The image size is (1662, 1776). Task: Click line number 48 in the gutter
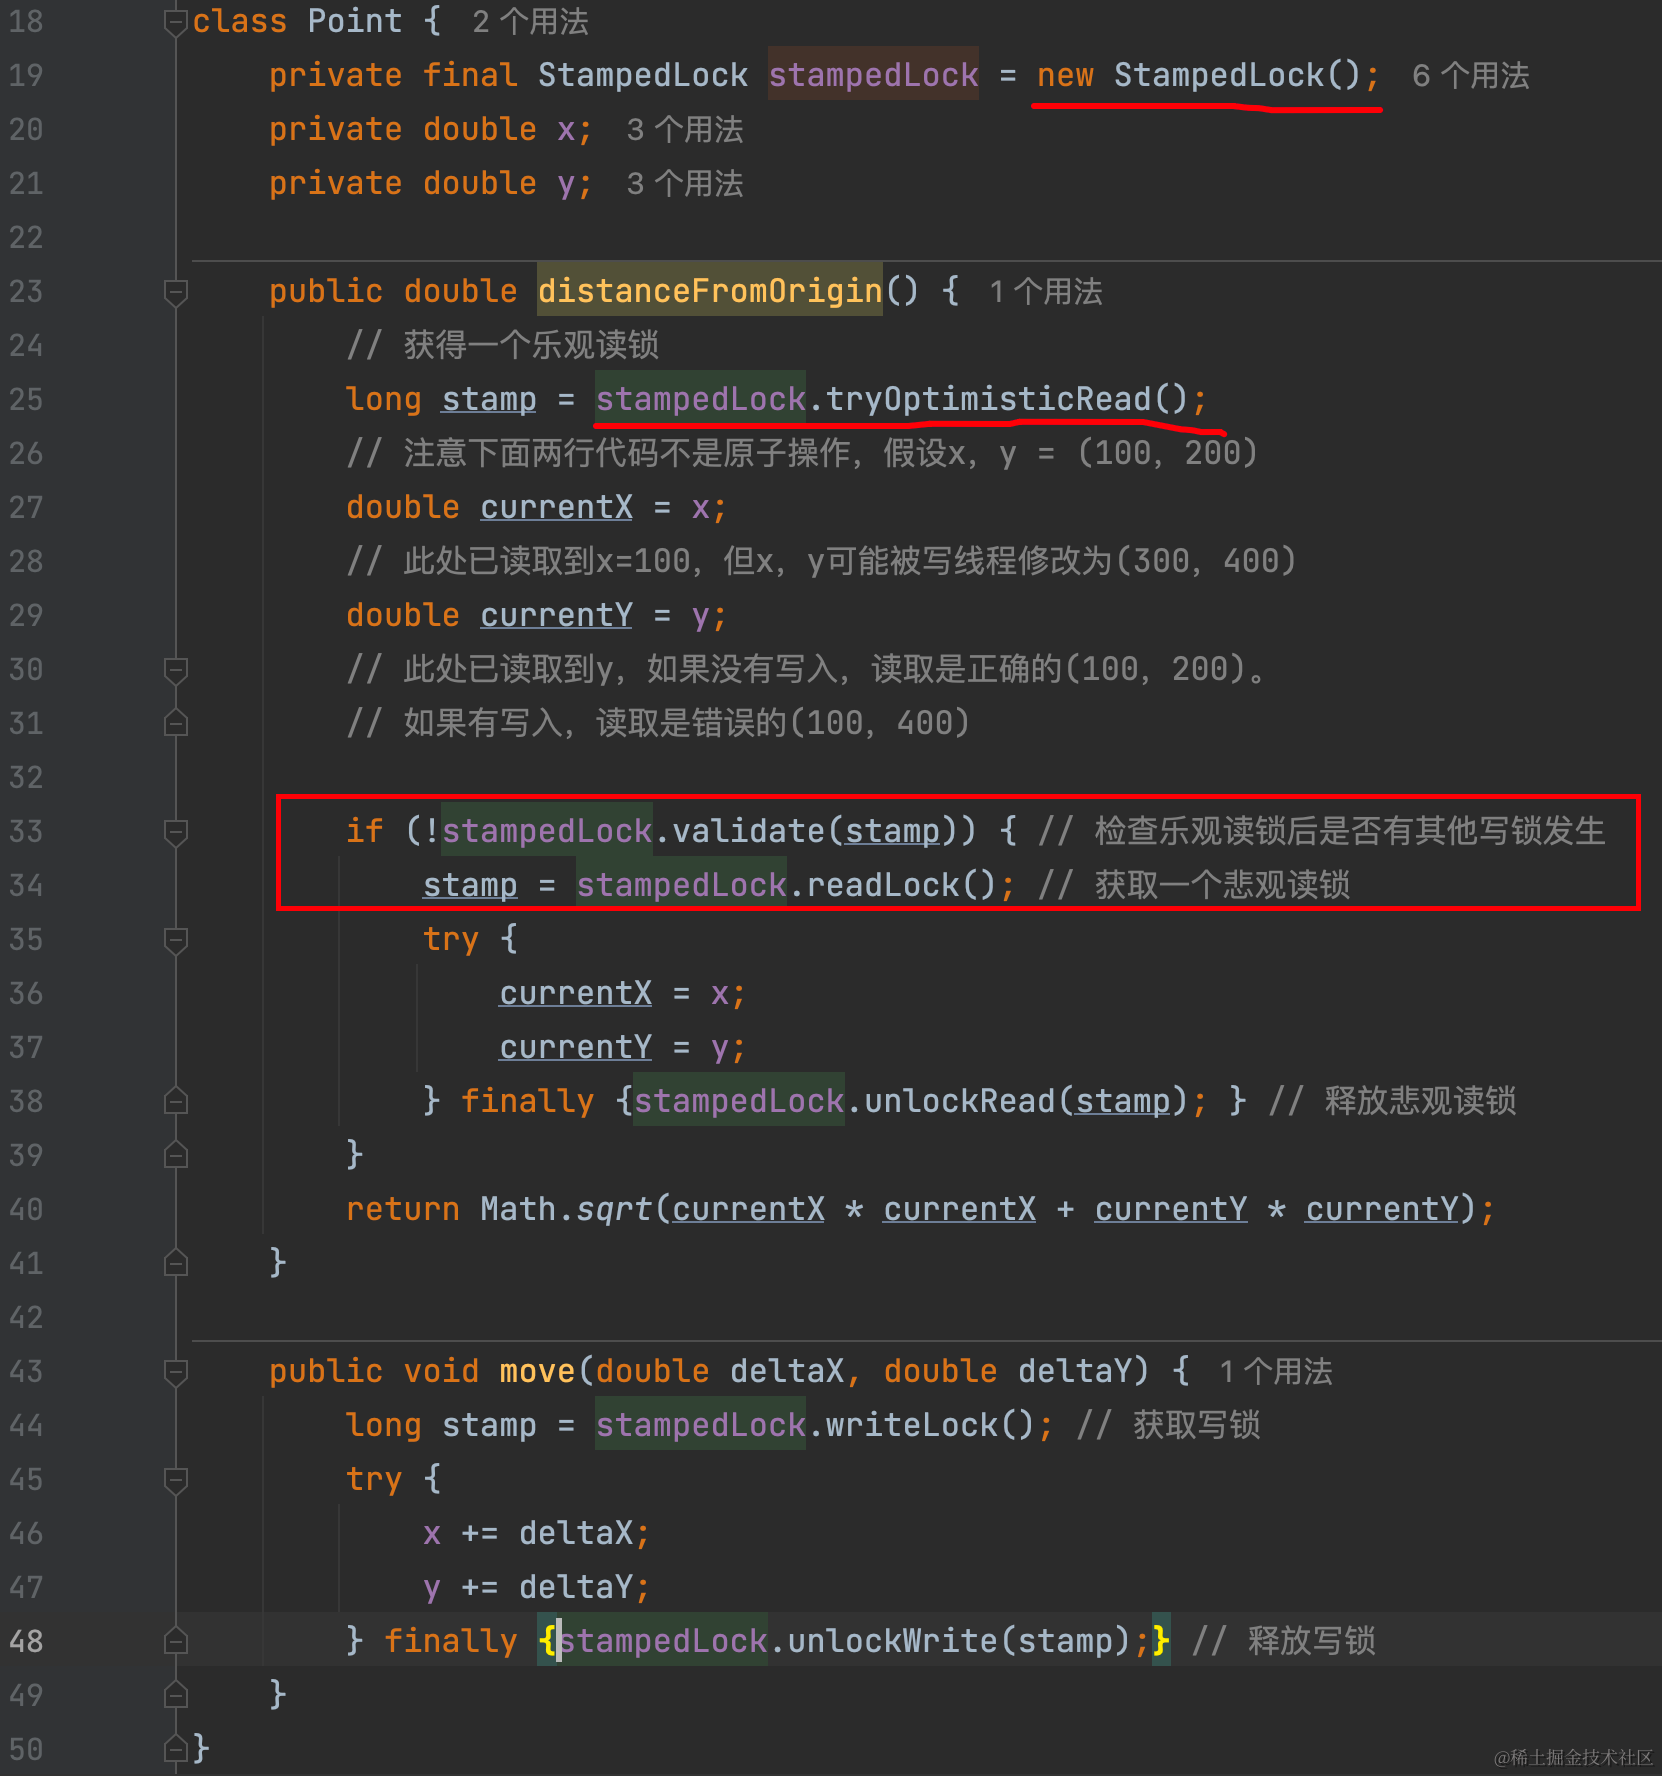26,1641
